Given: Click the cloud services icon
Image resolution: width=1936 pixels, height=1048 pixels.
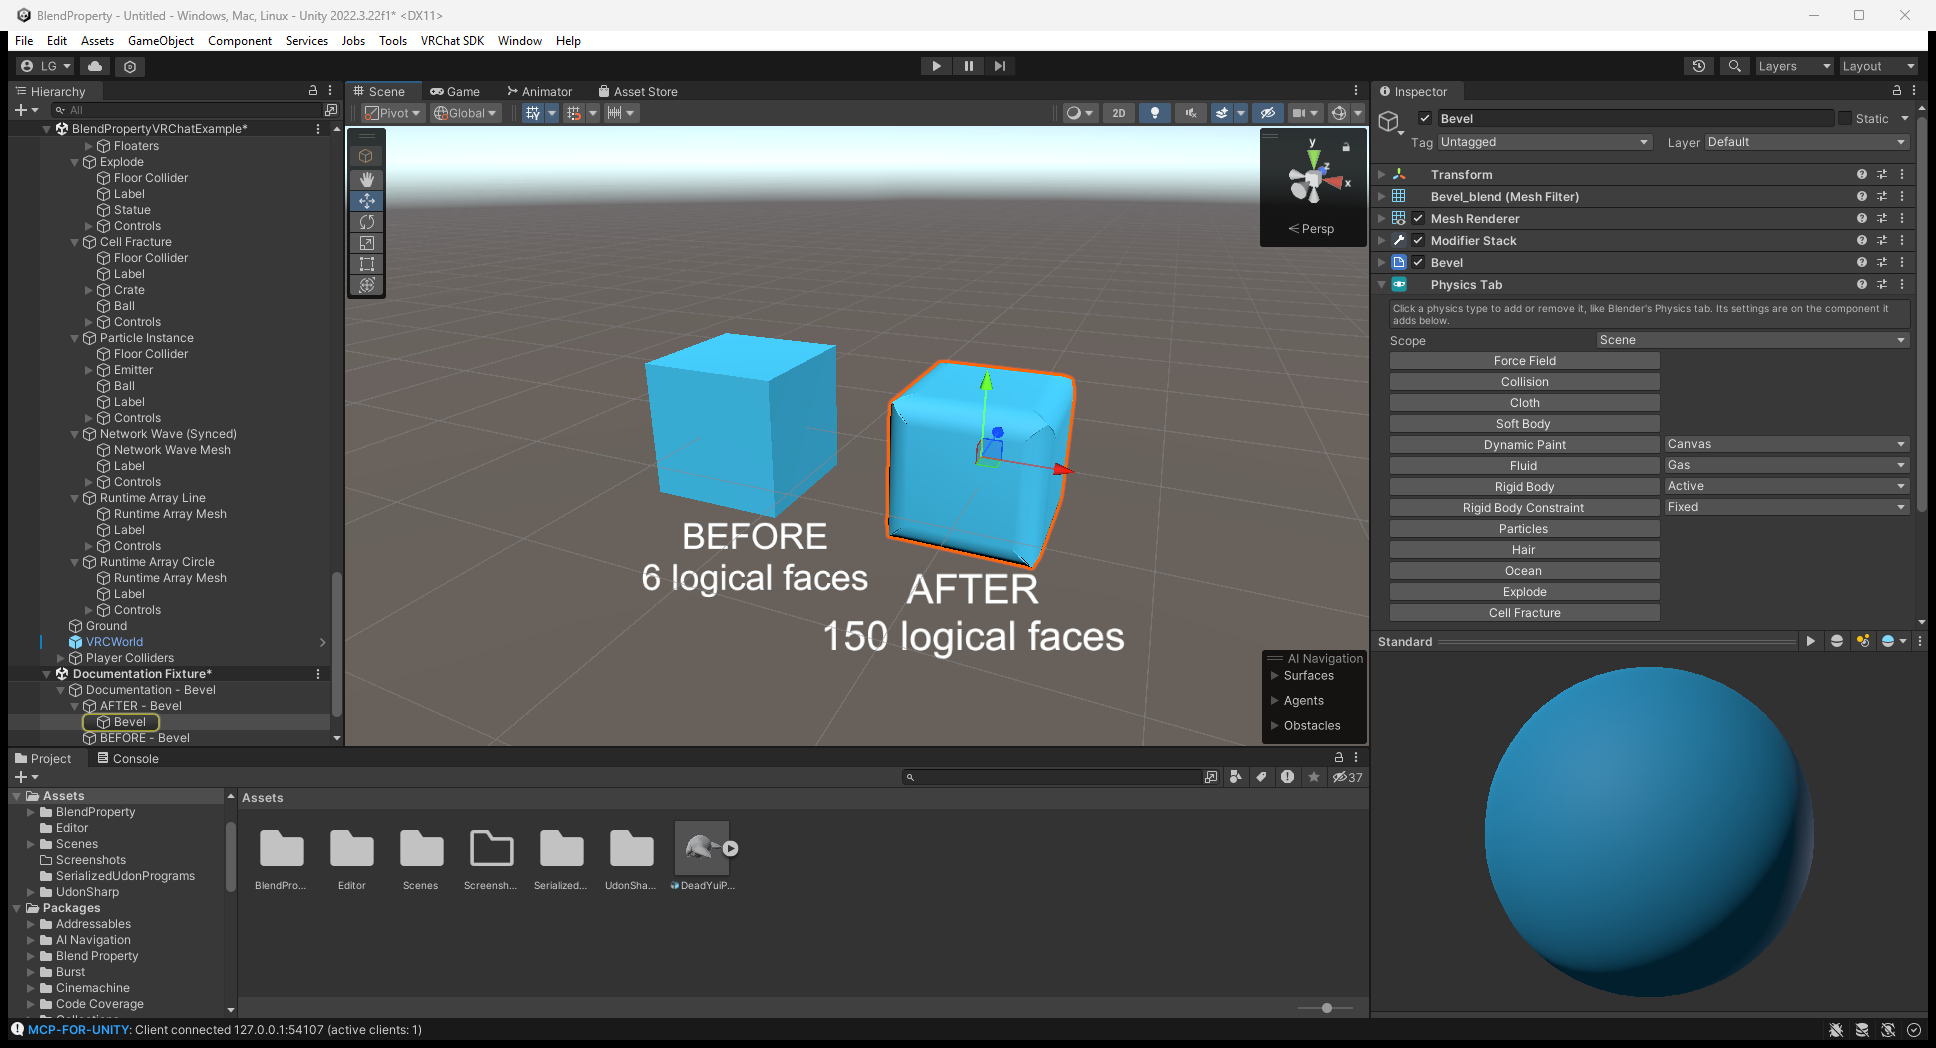Looking at the screenshot, I should 95,66.
